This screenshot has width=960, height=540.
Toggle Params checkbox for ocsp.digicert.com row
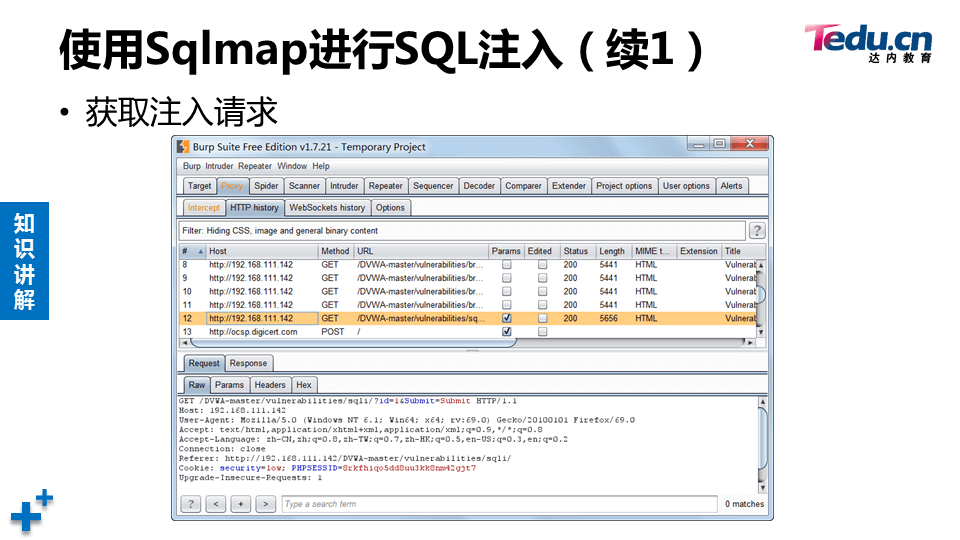506,332
